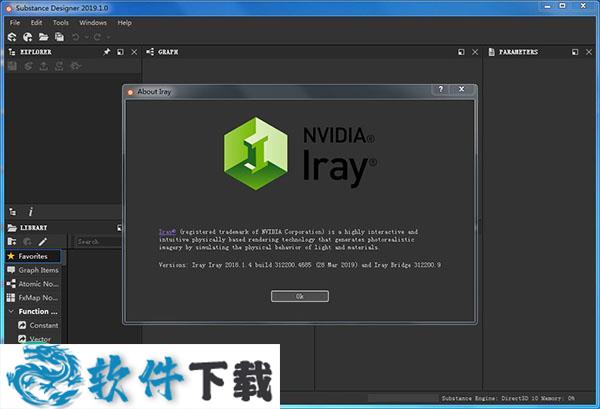Click the About Iray dialog title icon
Screen dimensions: 600x409
tap(130, 92)
